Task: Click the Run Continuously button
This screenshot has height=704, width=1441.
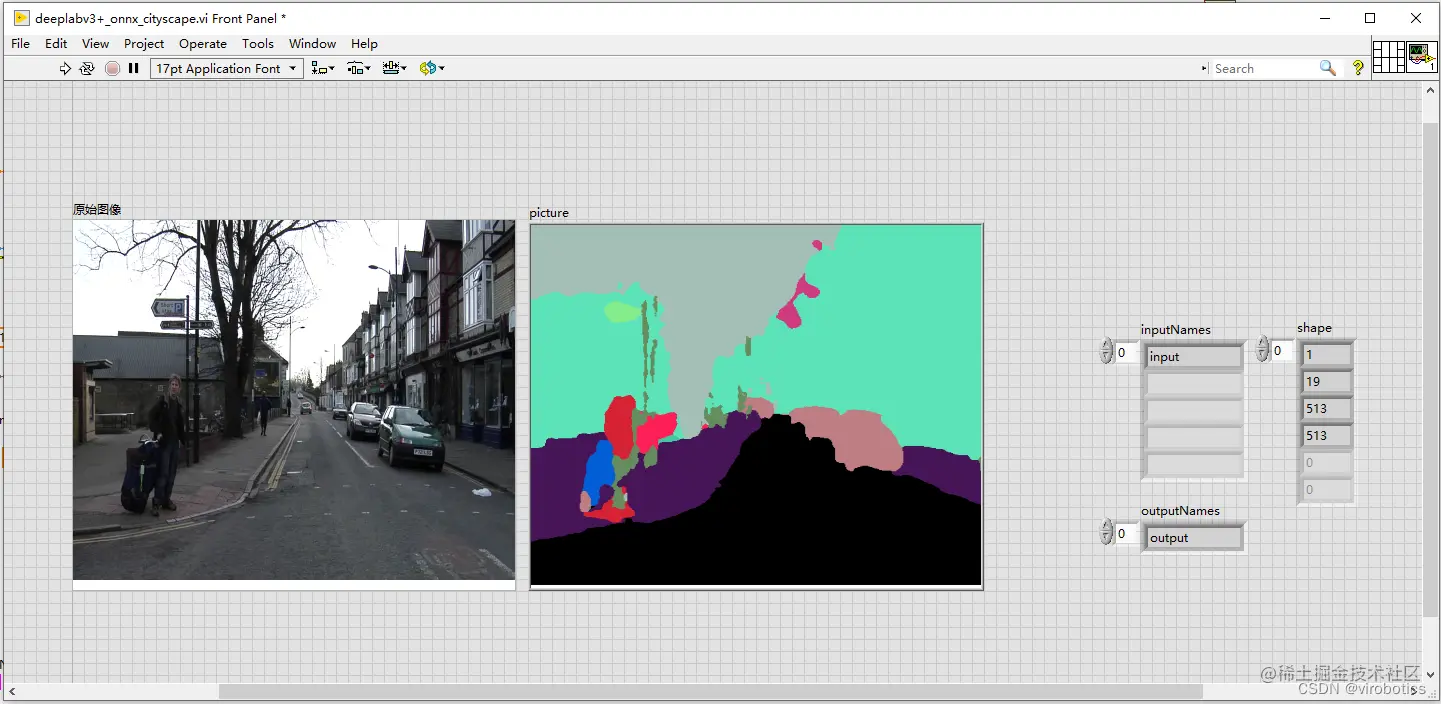Action: pyautogui.click(x=87, y=68)
